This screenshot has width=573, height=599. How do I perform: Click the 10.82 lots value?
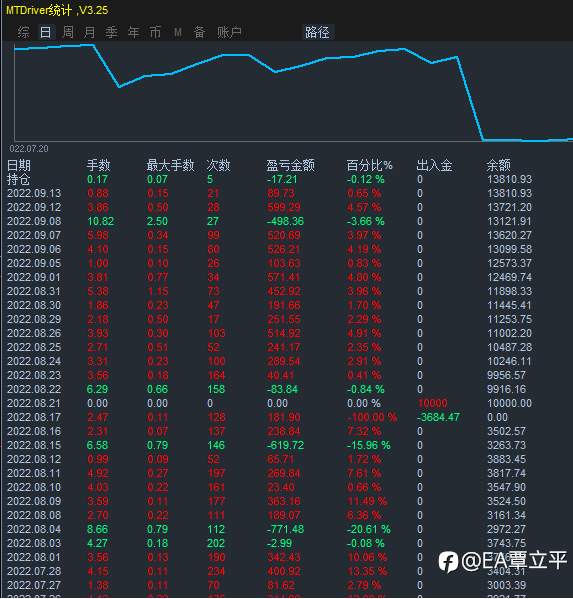[100, 222]
